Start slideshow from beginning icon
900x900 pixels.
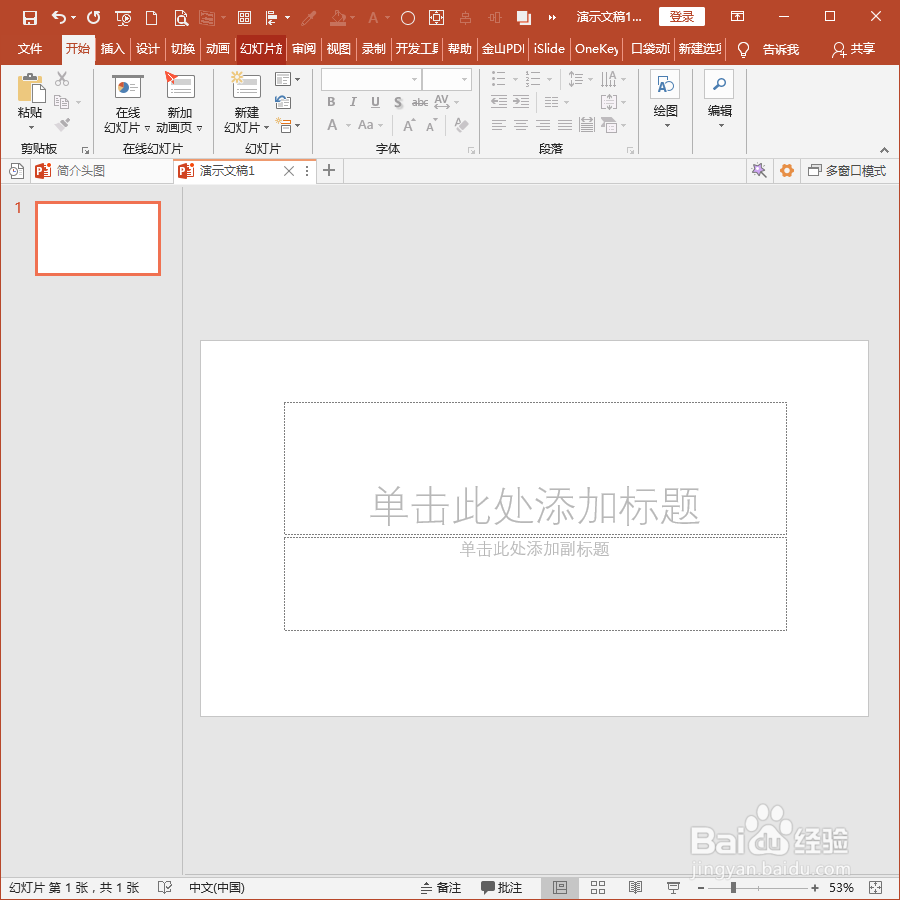coord(123,18)
